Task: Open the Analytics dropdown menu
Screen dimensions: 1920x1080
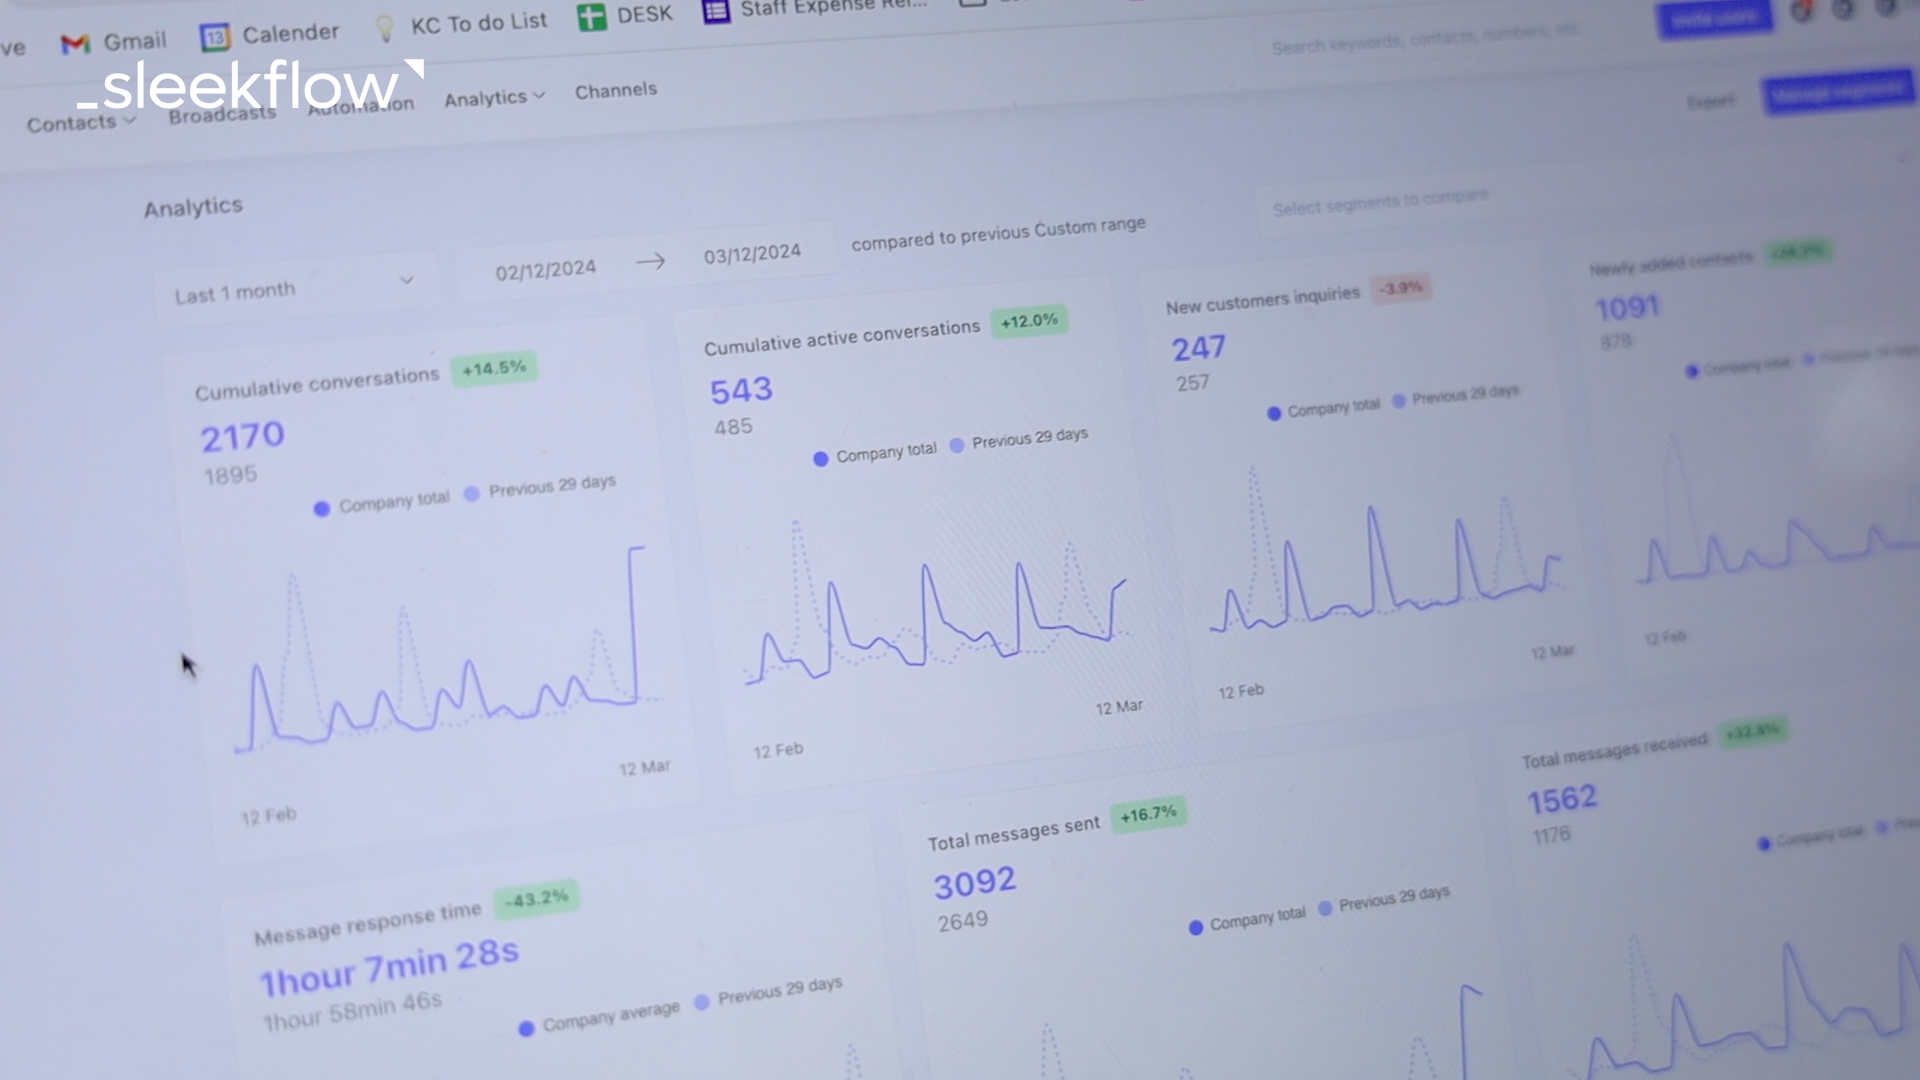Action: pyautogui.click(x=494, y=97)
